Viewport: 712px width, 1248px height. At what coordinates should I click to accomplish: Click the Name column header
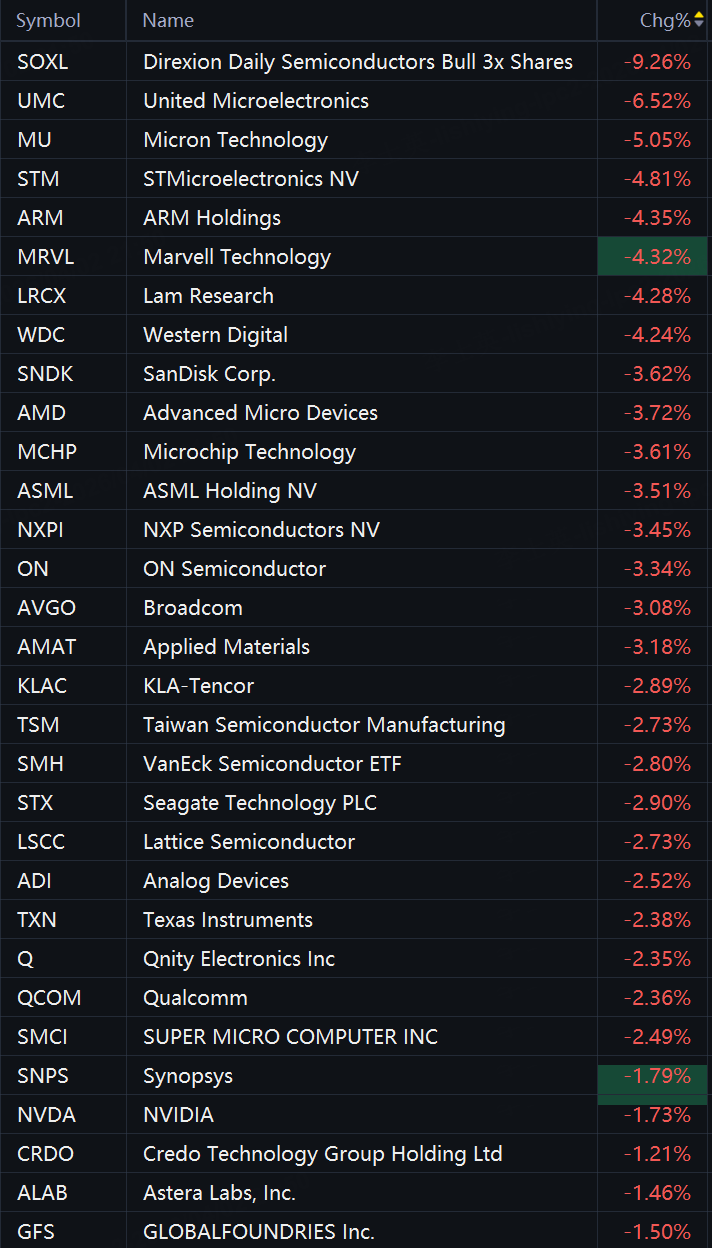pos(168,20)
